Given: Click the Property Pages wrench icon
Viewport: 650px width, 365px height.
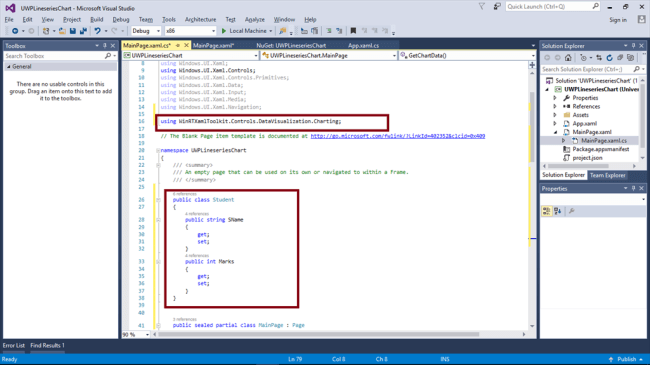Looking at the screenshot, I should 572,211.
